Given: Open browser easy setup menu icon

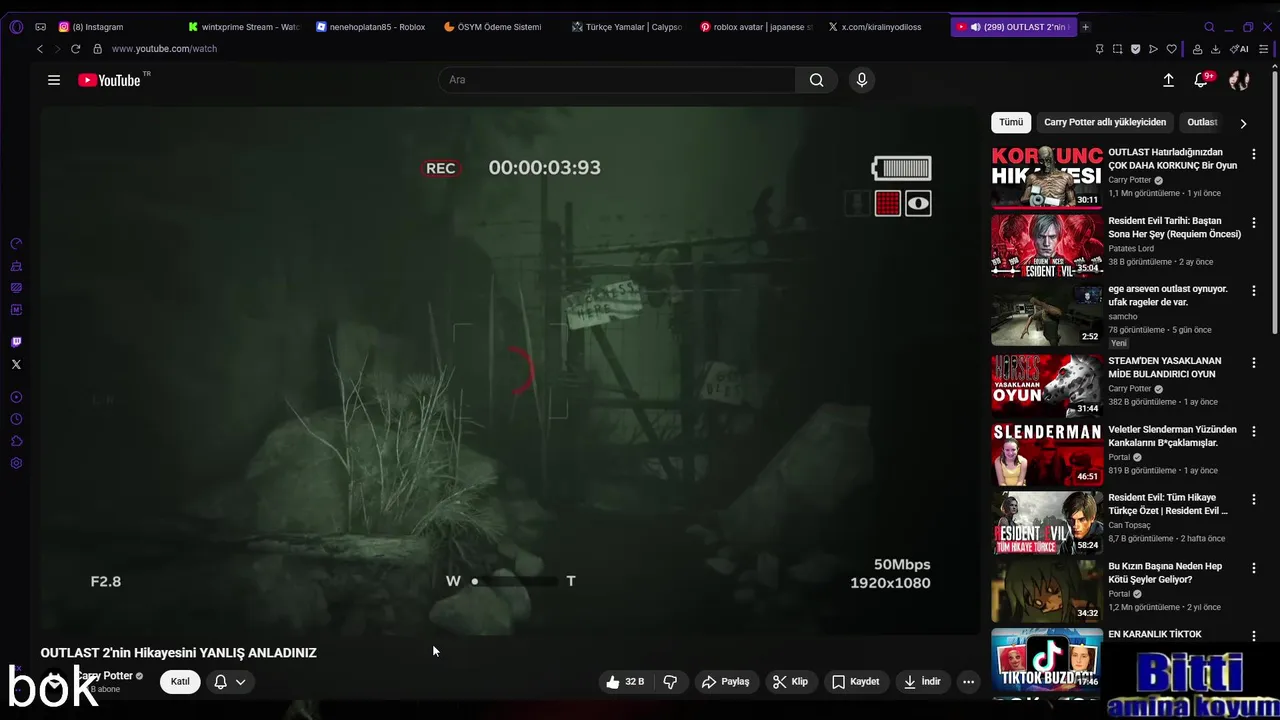Looking at the screenshot, I should click(x=1263, y=49).
